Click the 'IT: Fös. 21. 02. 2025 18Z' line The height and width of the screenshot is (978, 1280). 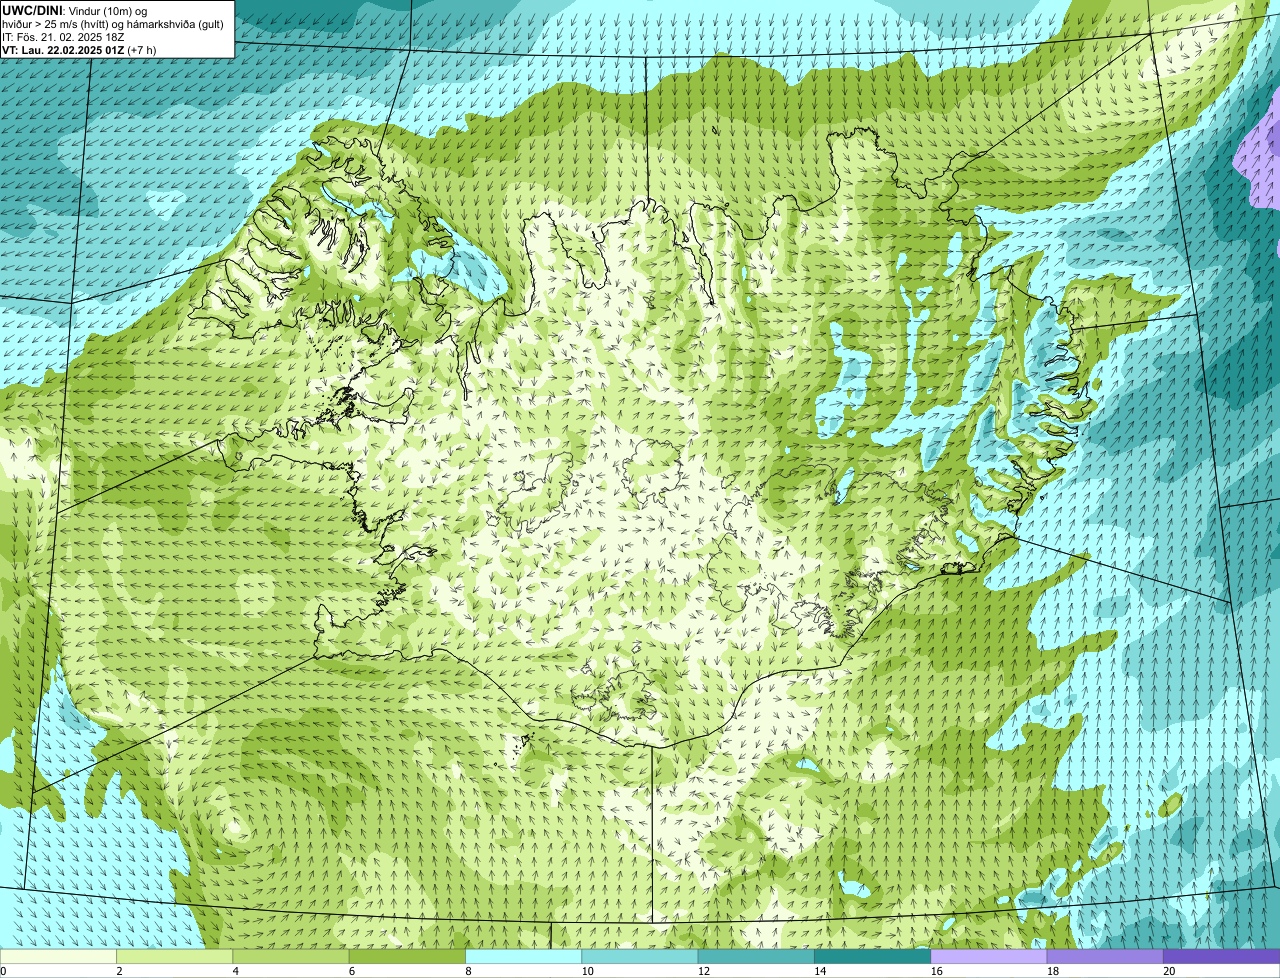pyautogui.click(x=64, y=36)
